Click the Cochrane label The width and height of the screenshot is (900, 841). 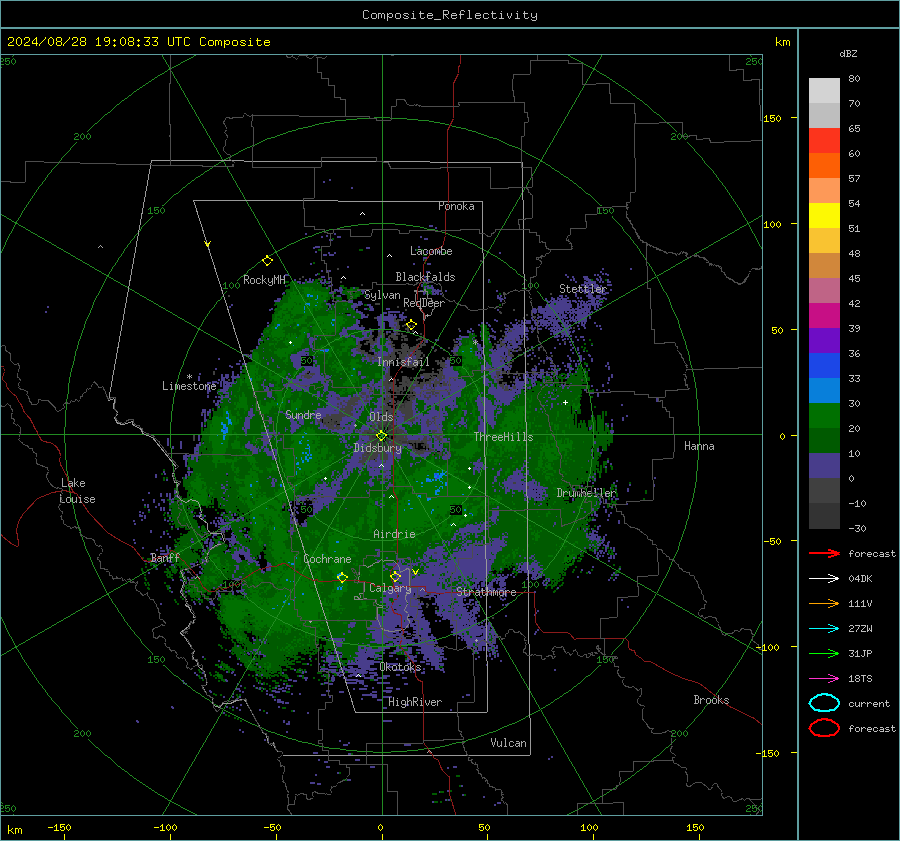point(327,559)
